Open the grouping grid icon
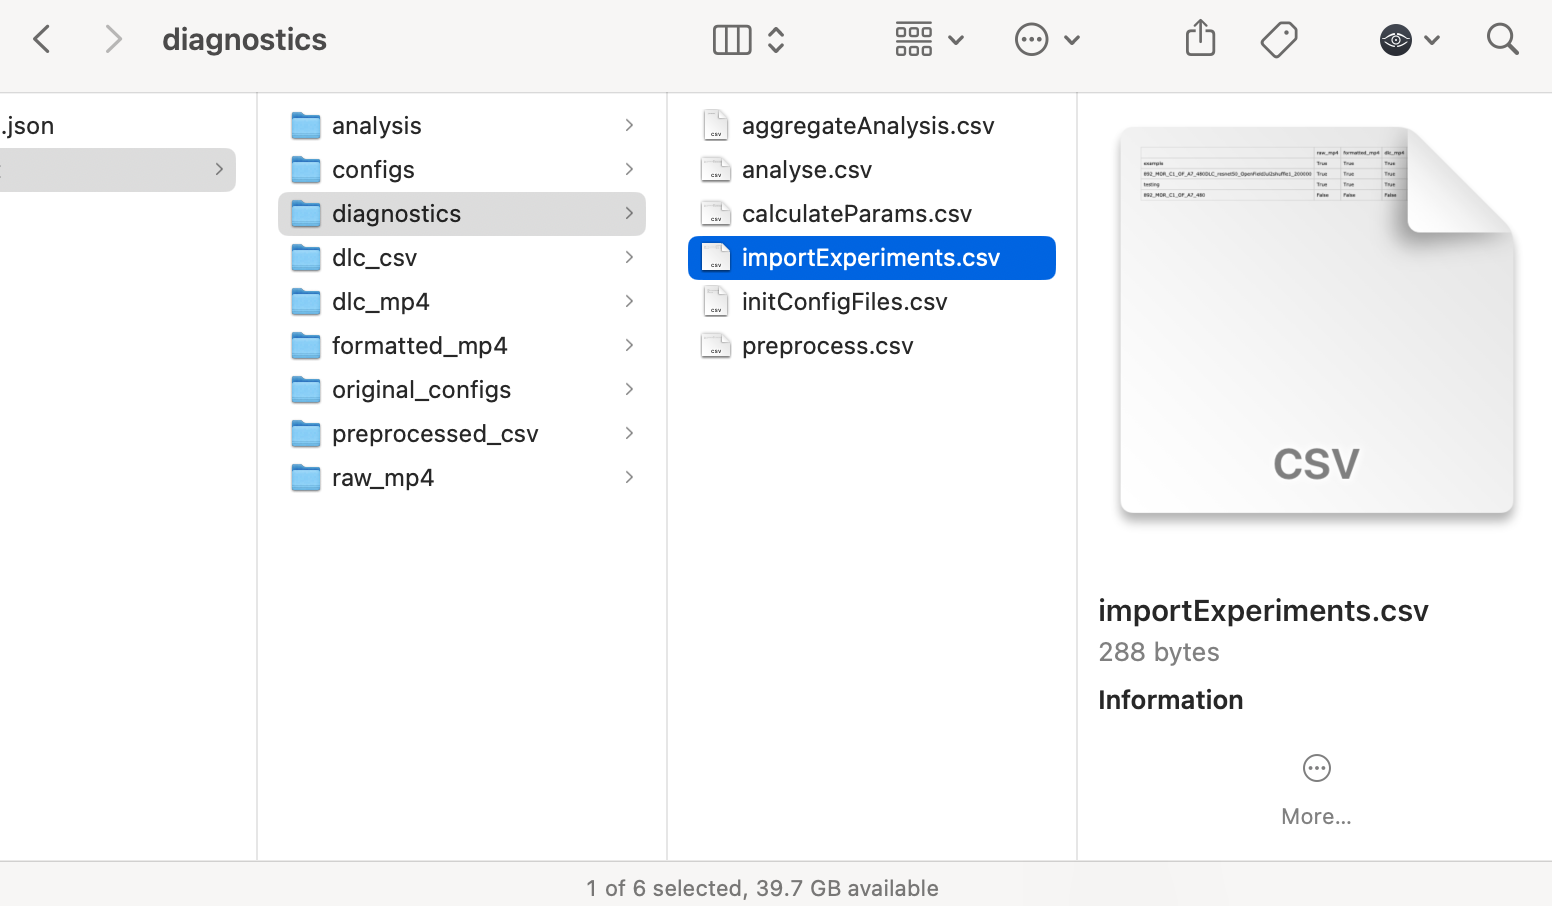The width and height of the screenshot is (1552, 906). pyautogui.click(x=914, y=40)
